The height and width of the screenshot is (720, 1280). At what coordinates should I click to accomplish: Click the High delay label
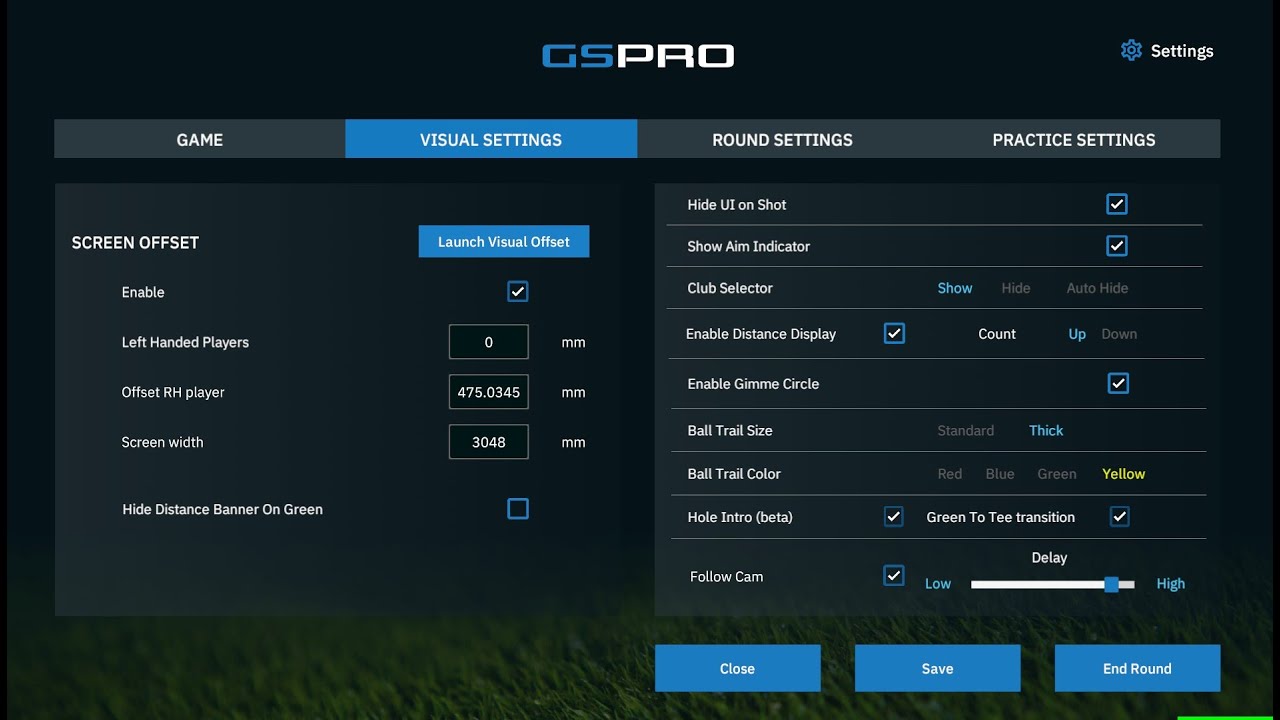click(1171, 584)
